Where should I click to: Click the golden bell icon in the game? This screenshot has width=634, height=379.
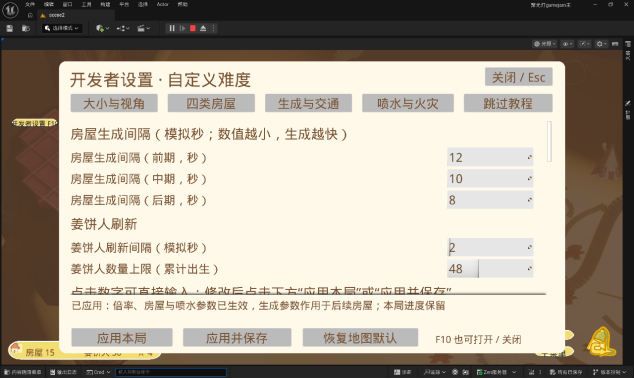pos(601,342)
